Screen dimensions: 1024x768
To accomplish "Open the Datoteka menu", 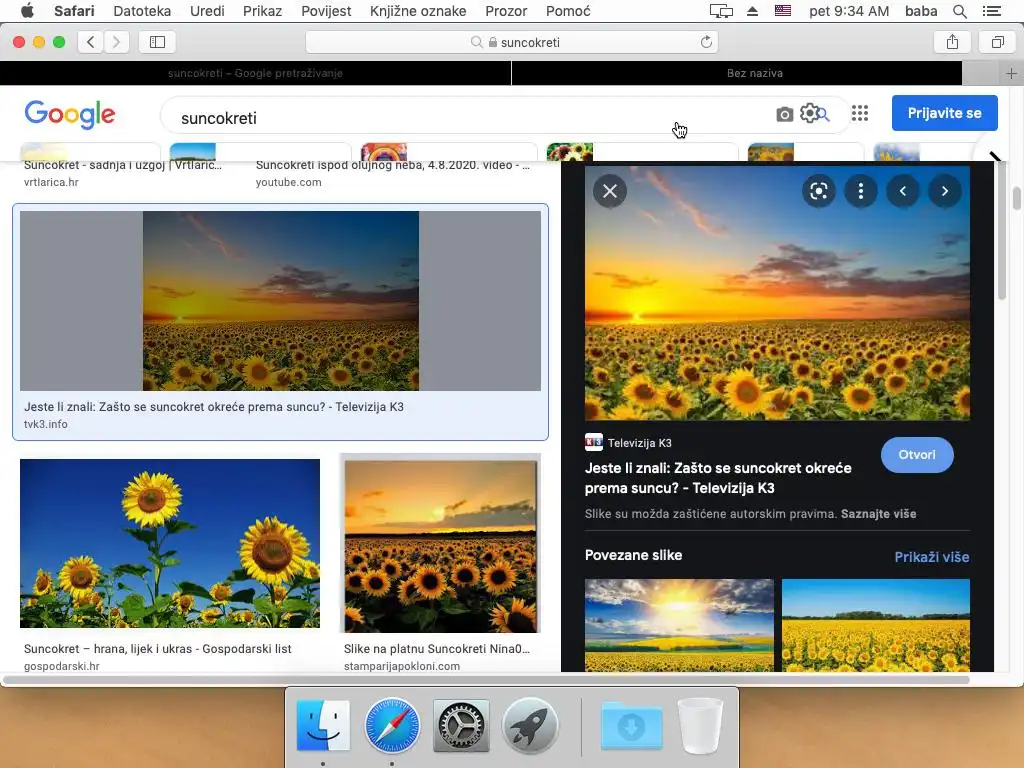I will [x=142, y=11].
